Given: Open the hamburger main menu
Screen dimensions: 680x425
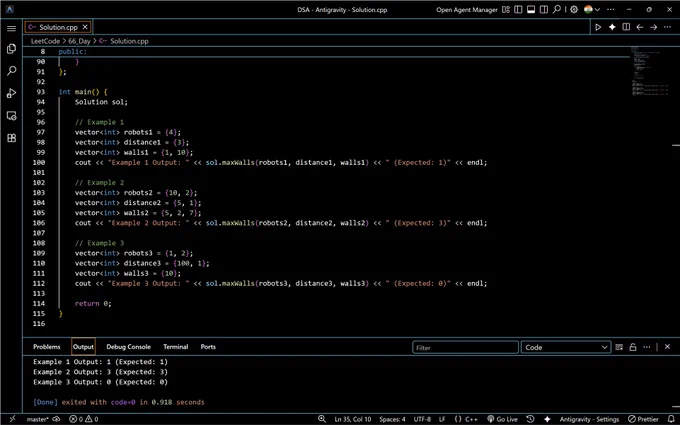Looking at the screenshot, I should [x=12, y=28].
